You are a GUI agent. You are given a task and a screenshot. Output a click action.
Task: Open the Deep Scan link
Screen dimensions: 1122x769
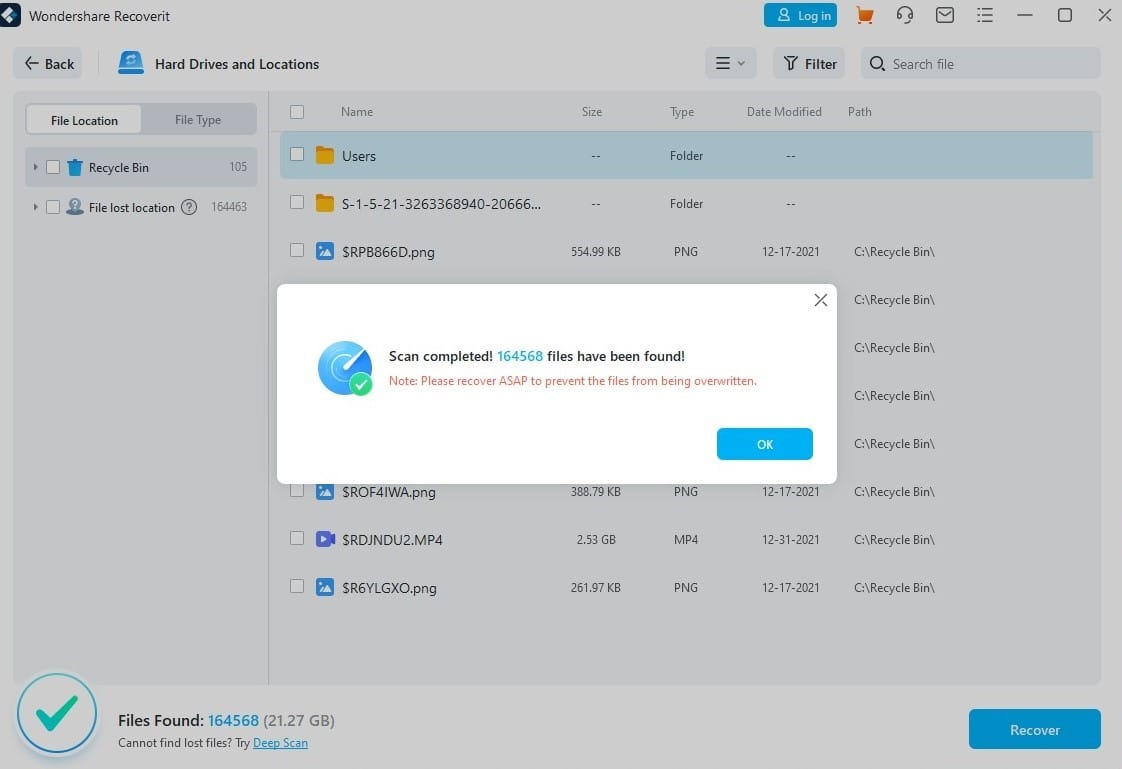(280, 743)
